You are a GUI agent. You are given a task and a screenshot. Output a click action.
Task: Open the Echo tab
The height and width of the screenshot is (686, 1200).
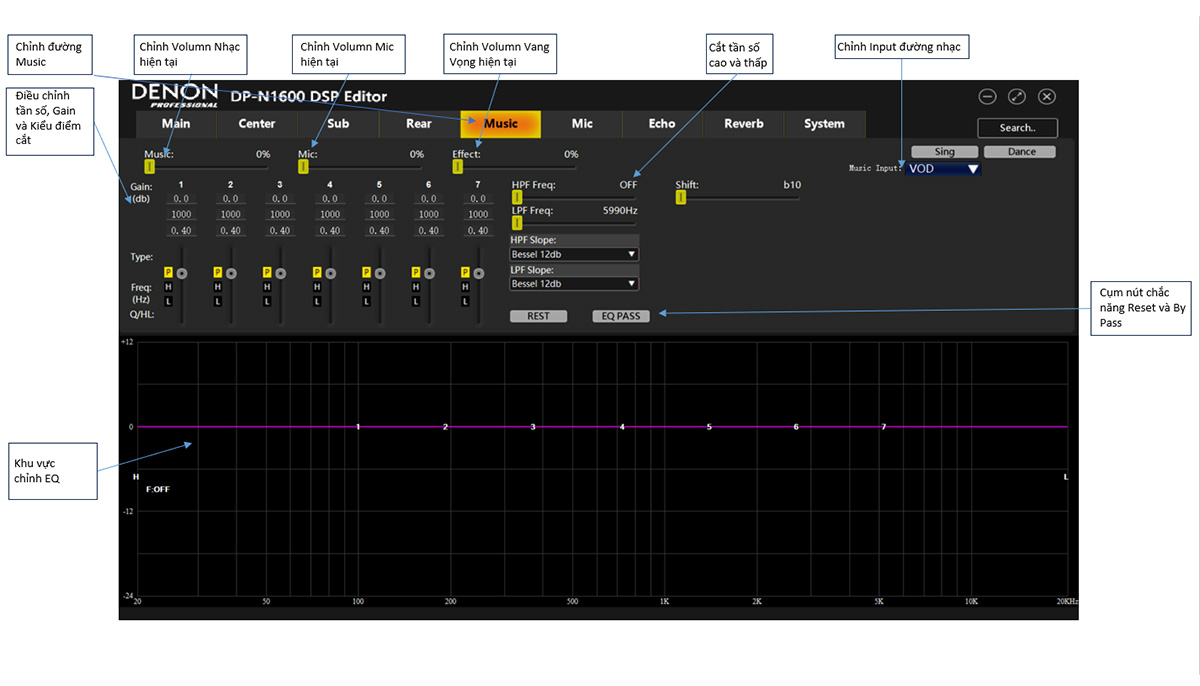[x=662, y=124]
